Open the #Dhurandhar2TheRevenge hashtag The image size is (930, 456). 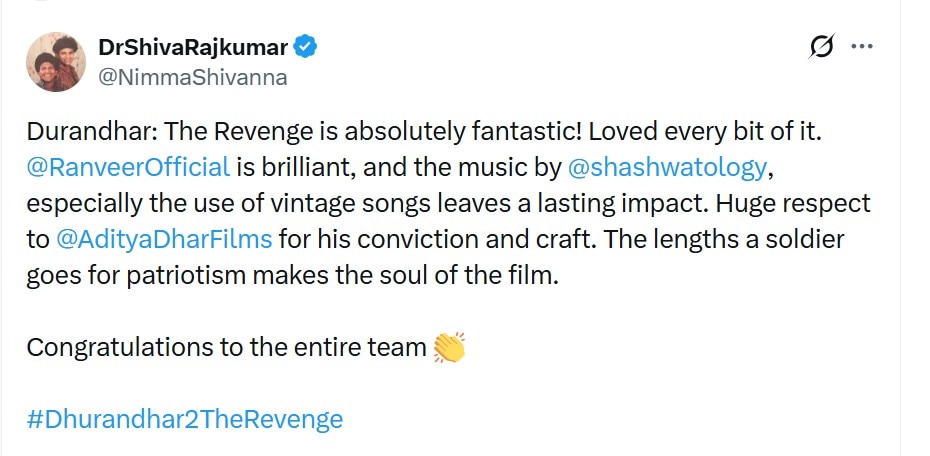click(184, 419)
